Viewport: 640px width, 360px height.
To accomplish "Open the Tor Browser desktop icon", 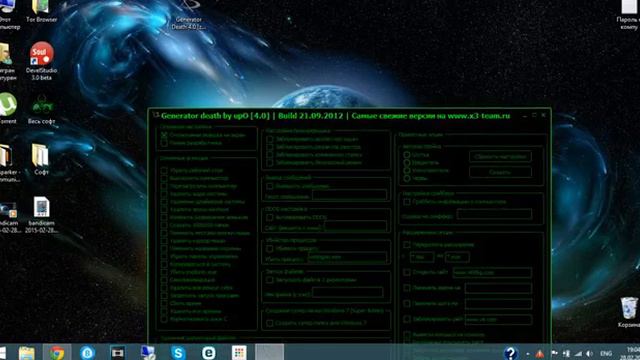I will click(41, 10).
